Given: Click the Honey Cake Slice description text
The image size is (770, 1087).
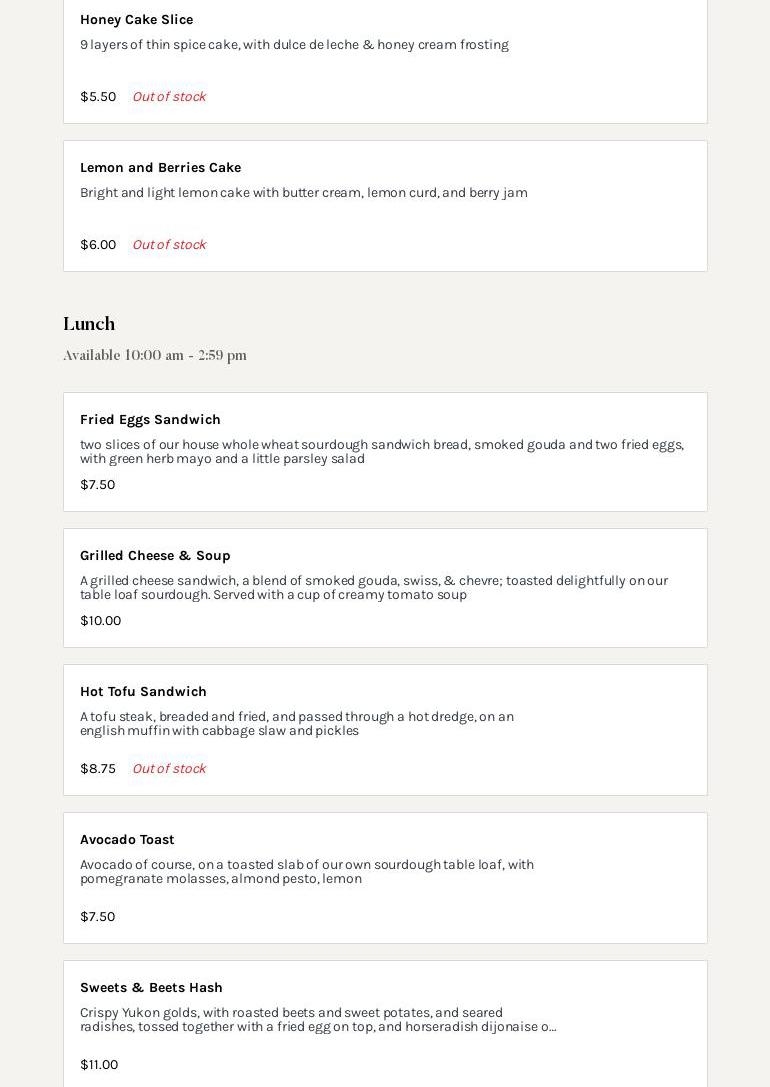Looking at the screenshot, I should (294, 44).
